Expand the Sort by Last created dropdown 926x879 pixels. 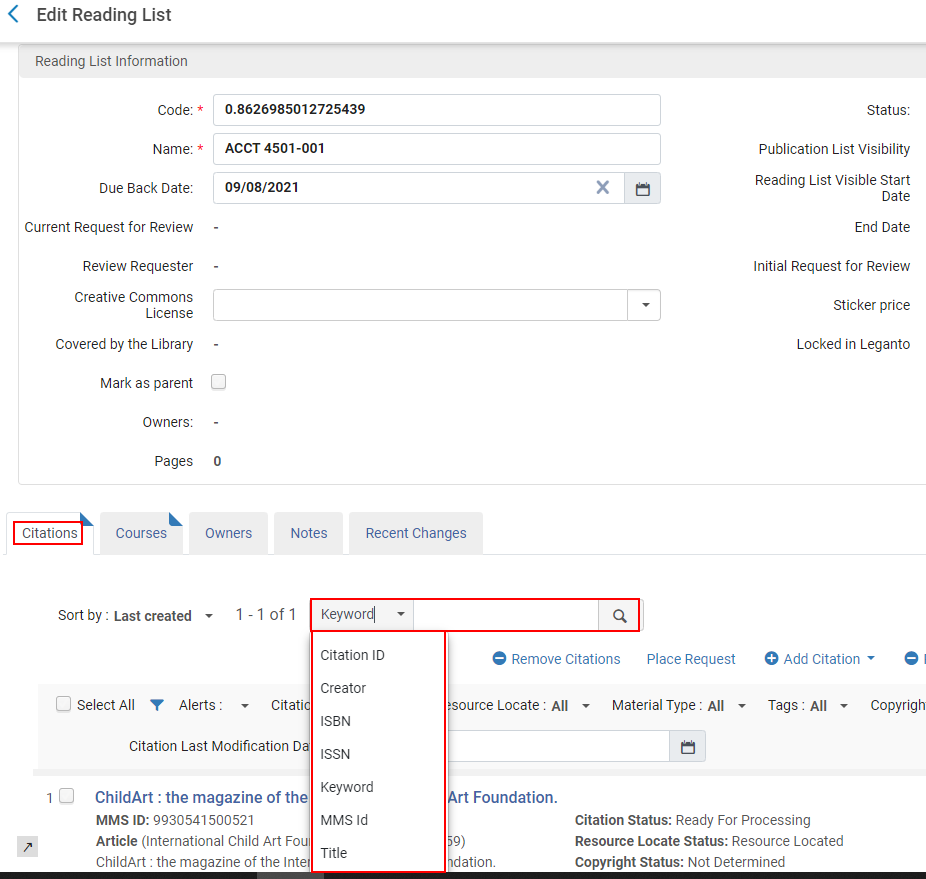(x=208, y=616)
